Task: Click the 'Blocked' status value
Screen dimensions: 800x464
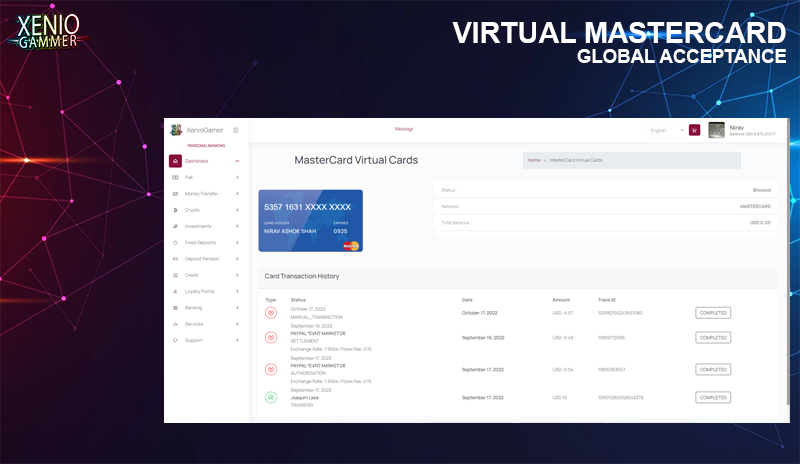Action: pos(761,190)
